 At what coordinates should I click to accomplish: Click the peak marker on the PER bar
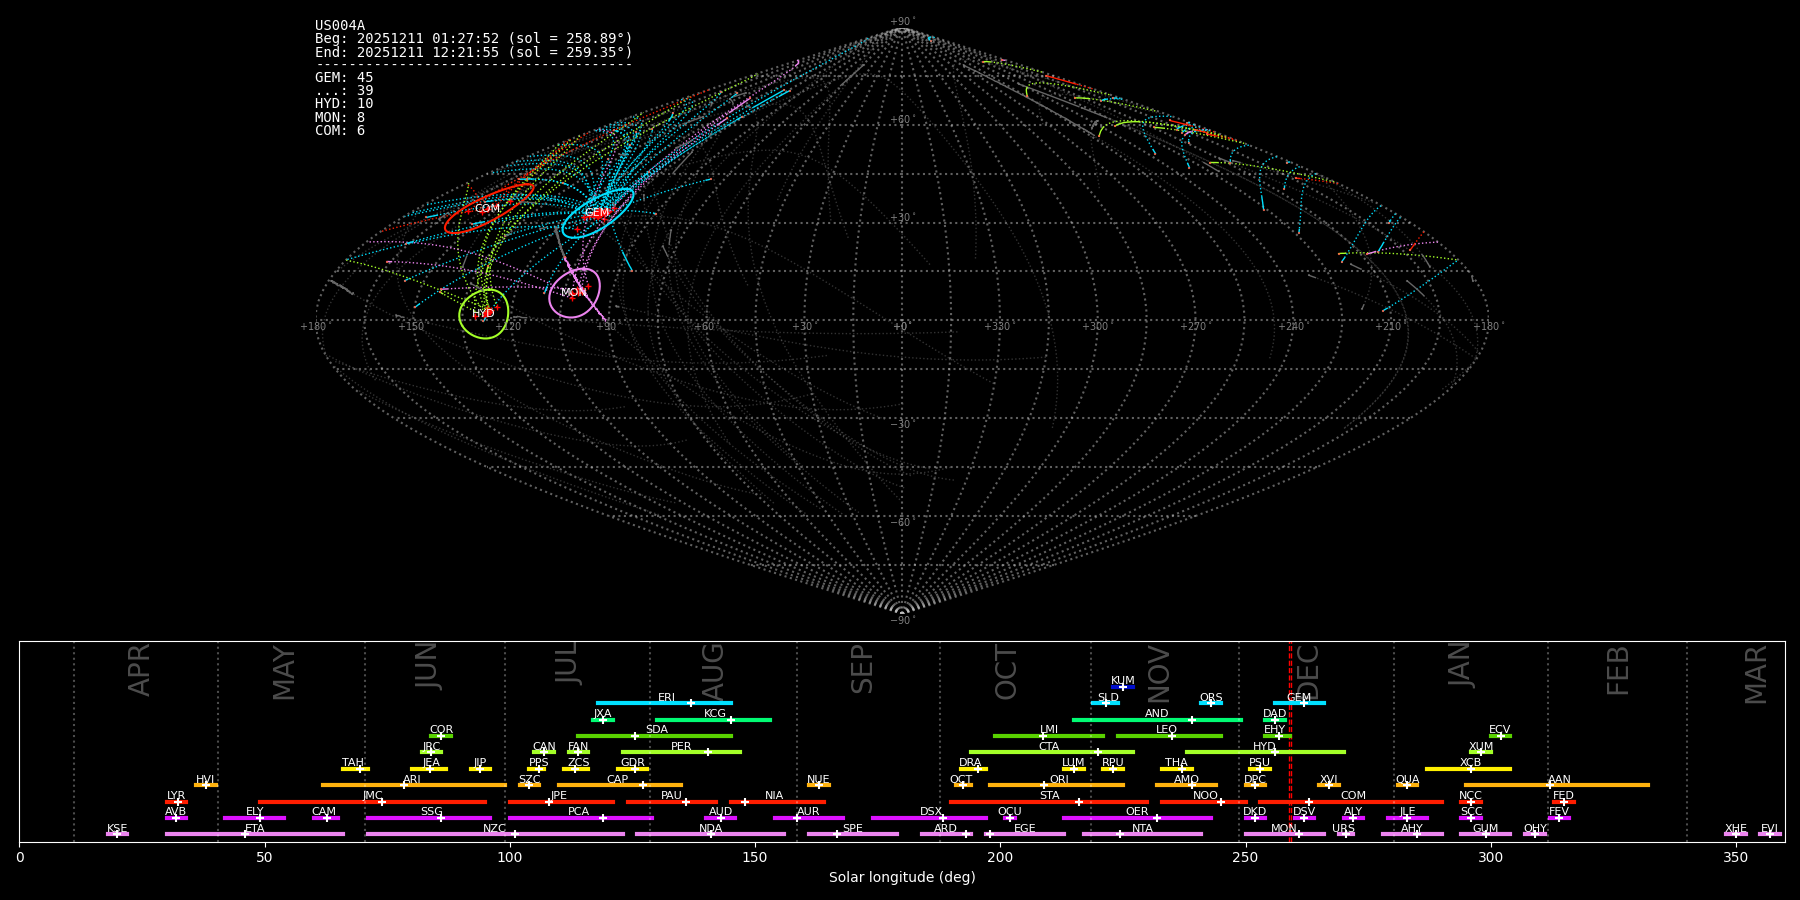point(708,752)
